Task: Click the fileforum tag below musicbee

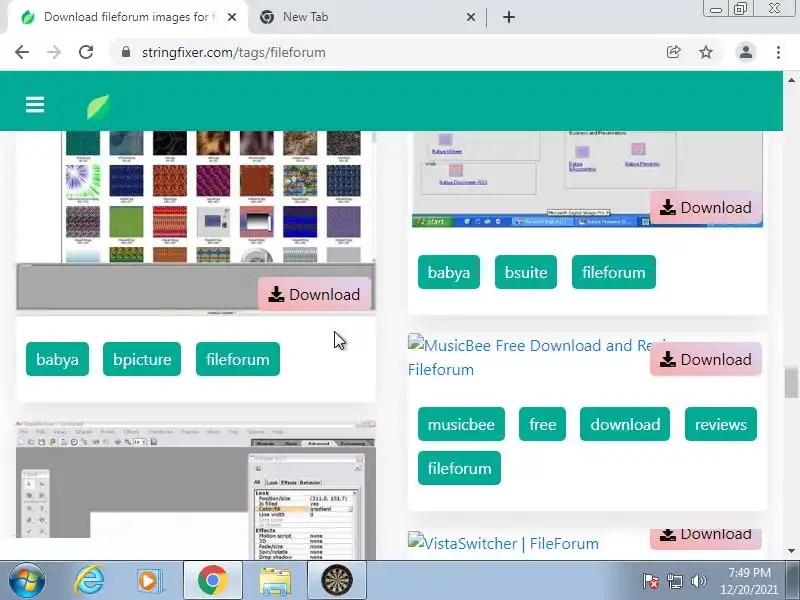Action: 459,468
